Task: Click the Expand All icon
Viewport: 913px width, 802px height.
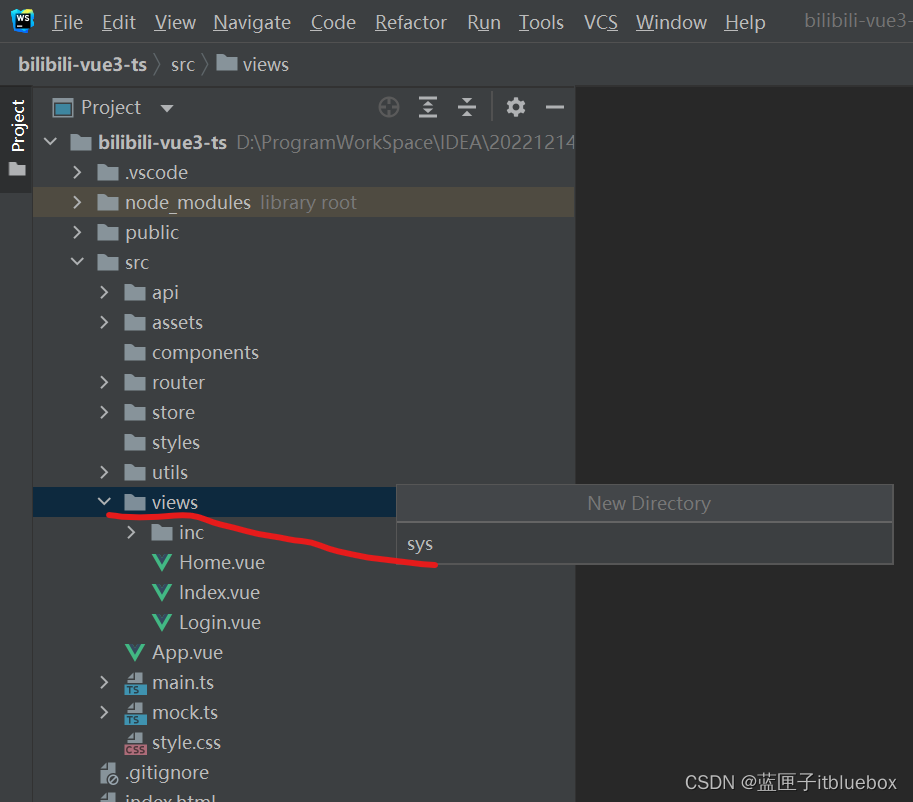Action: 427,107
